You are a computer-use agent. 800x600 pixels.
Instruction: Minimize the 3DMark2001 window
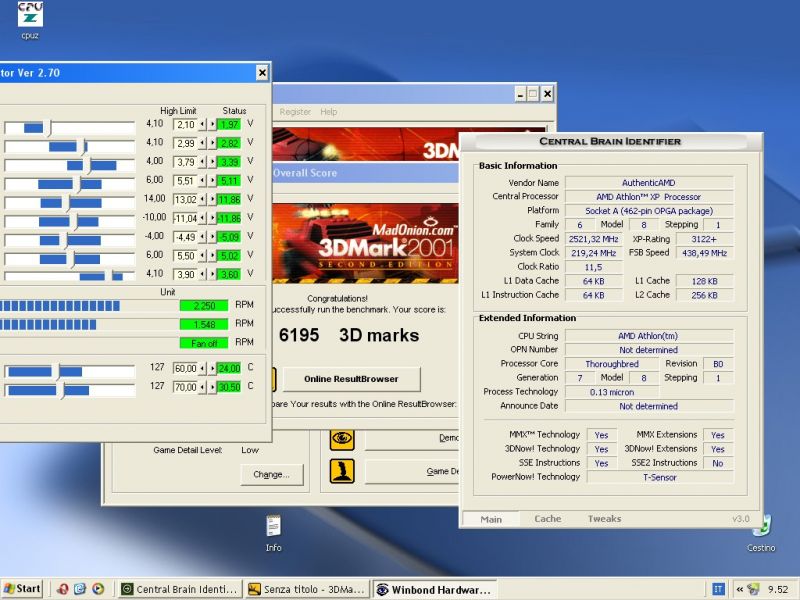pyautogui.click(x=520, y=94)
